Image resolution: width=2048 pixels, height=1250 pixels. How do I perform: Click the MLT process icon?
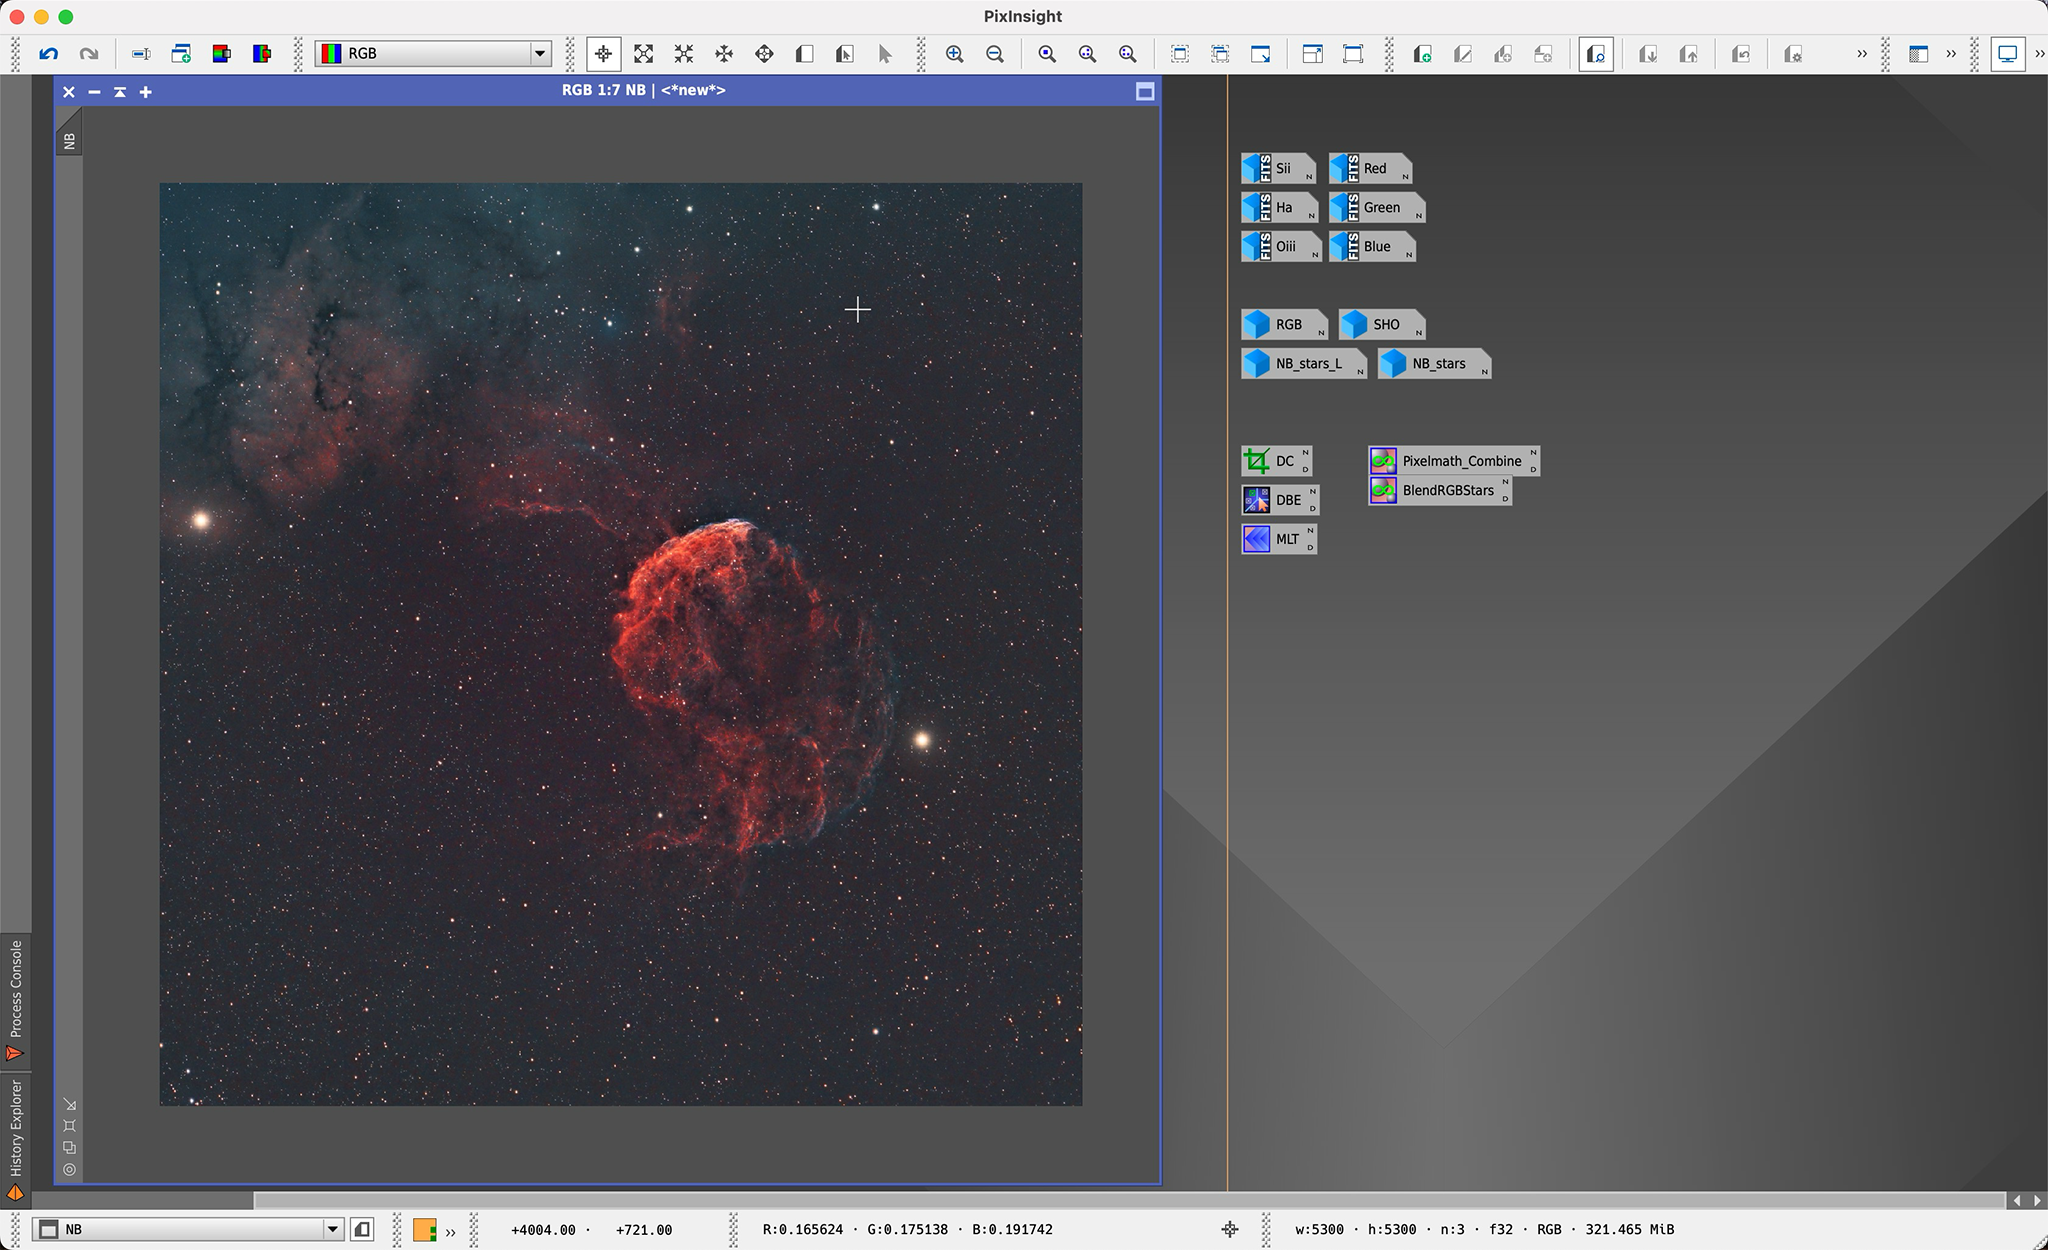coord(1278,539)
